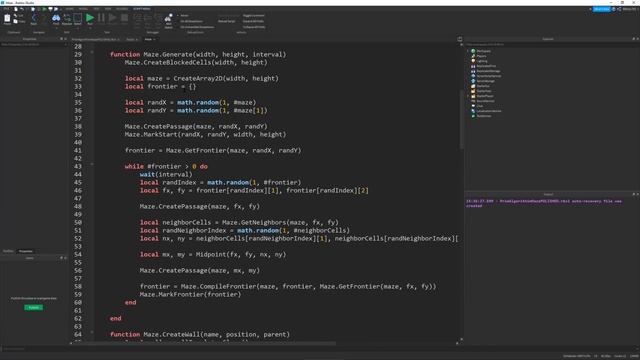Close the Output panel
This screenshot has width=640, height=360.
pos(637,194)
